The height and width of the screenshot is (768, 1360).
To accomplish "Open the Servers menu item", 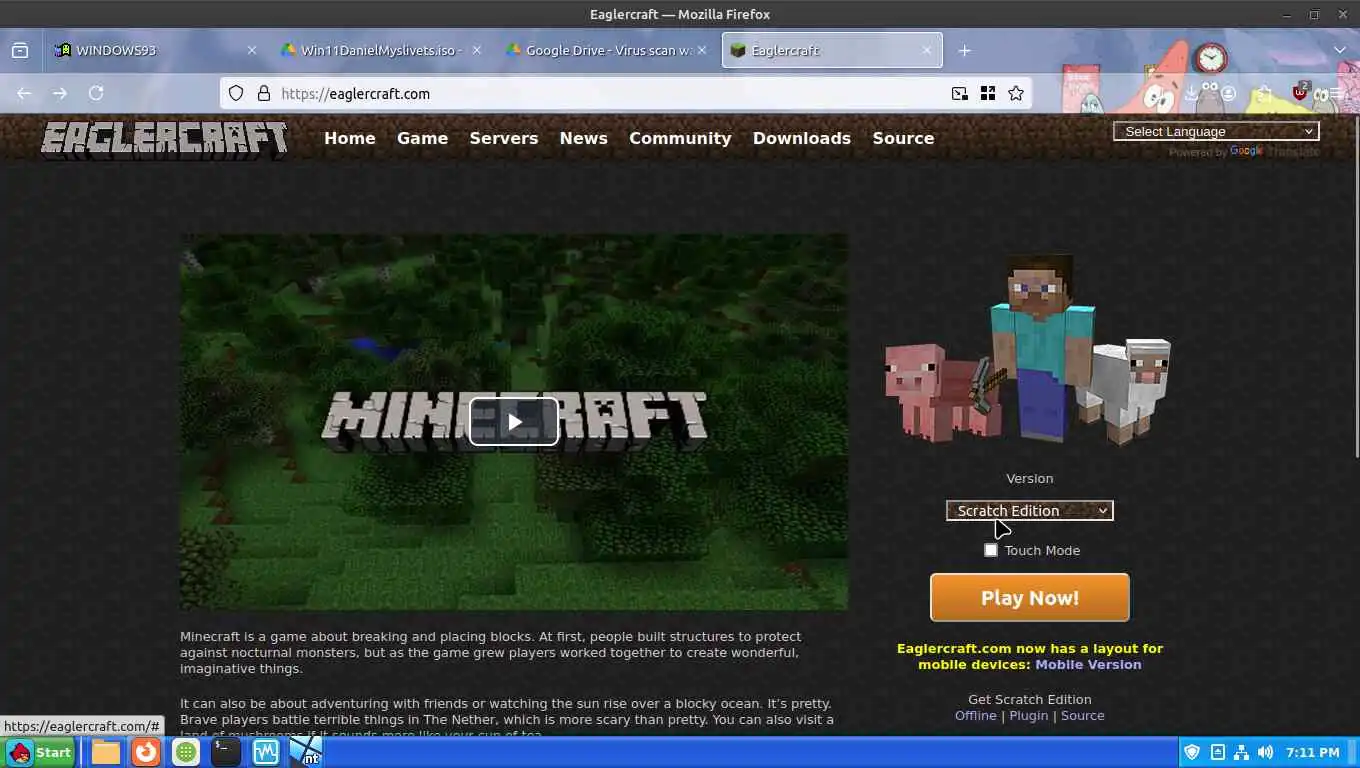I will click(x=504, y=138).
